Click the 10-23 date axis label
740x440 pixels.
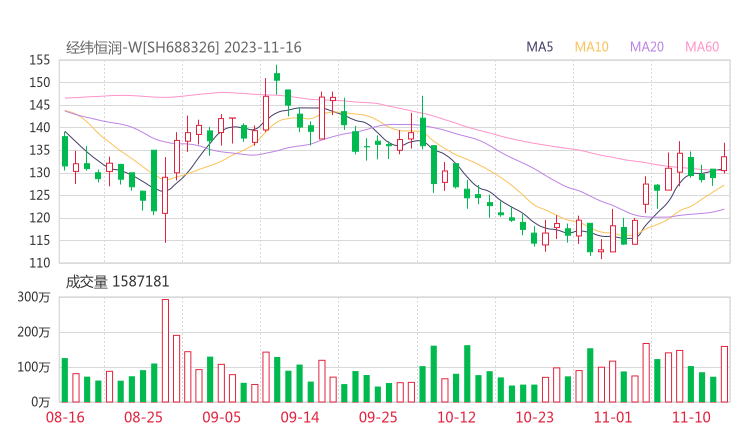(x=534, y=417)
